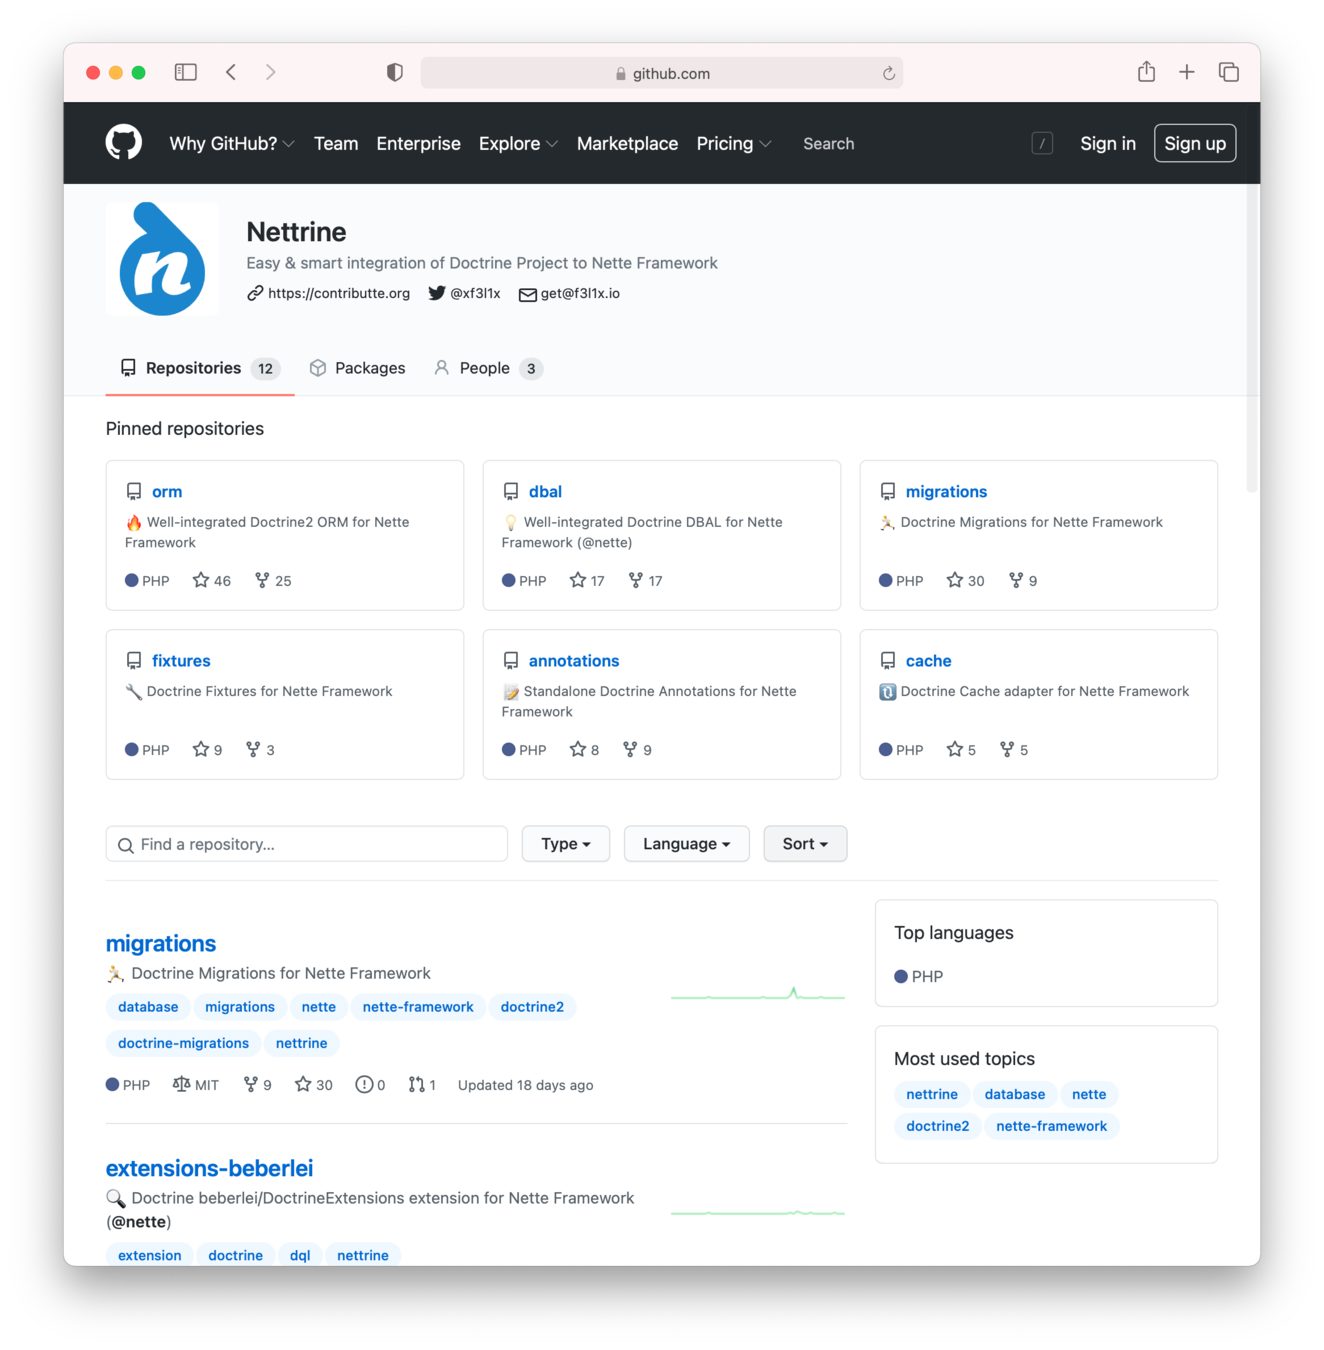
Task: Select the doctrine-migrations topic tag
Action: (x=183, y=1043)
